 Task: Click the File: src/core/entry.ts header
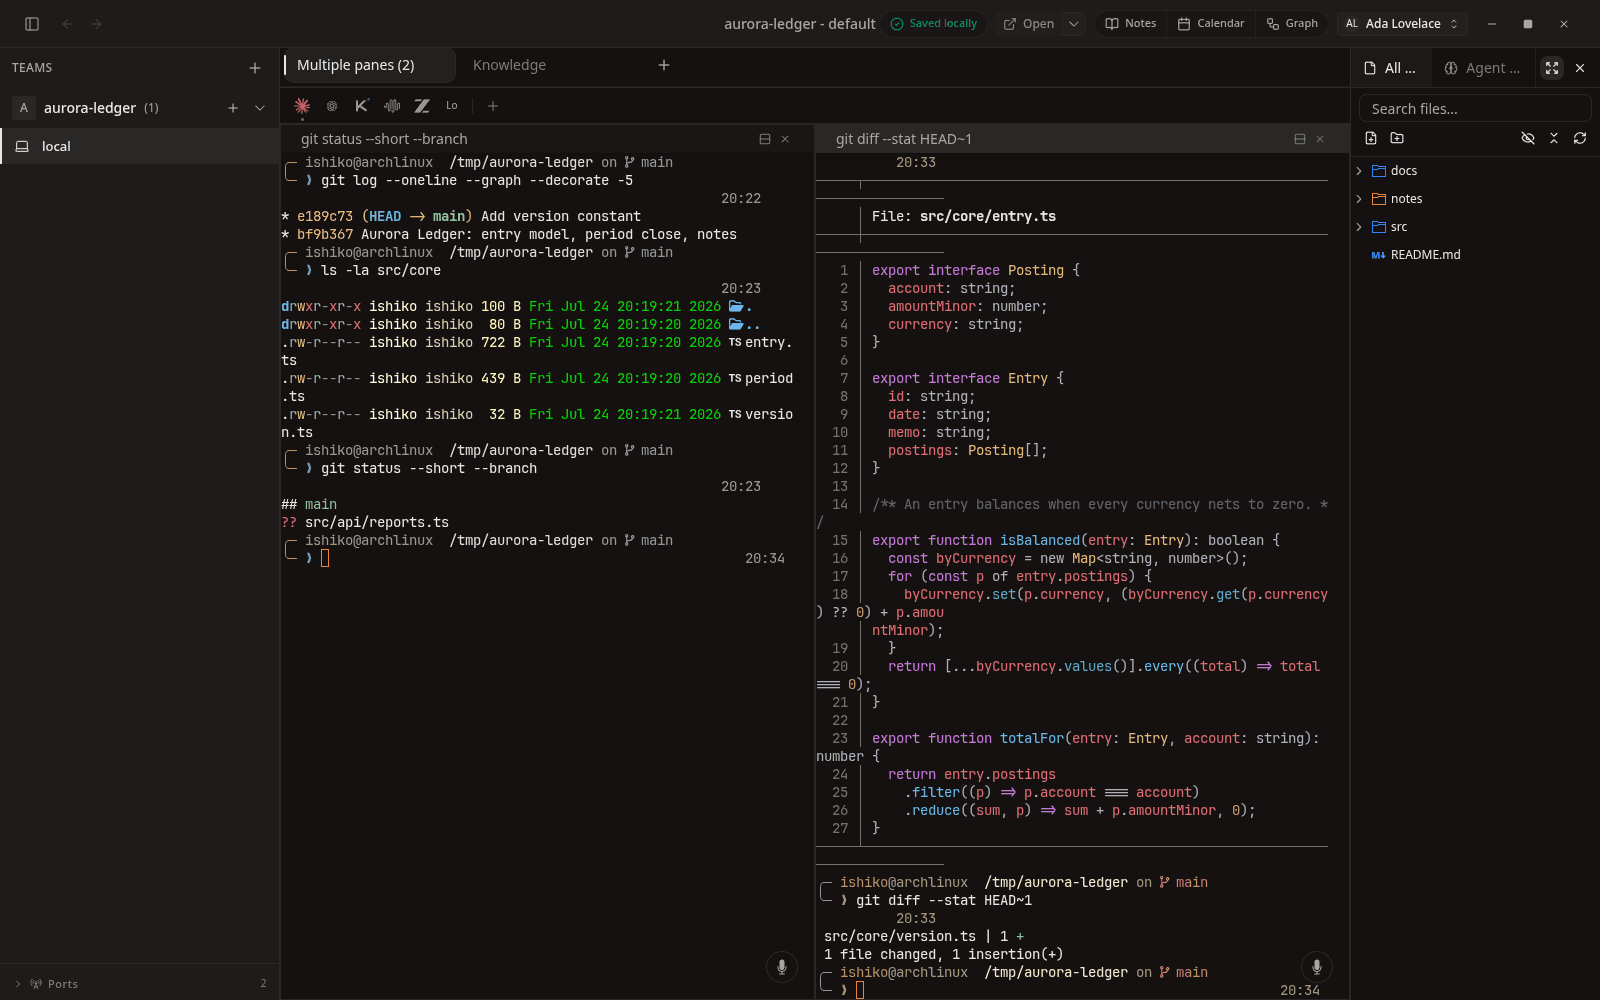[964, 216]
